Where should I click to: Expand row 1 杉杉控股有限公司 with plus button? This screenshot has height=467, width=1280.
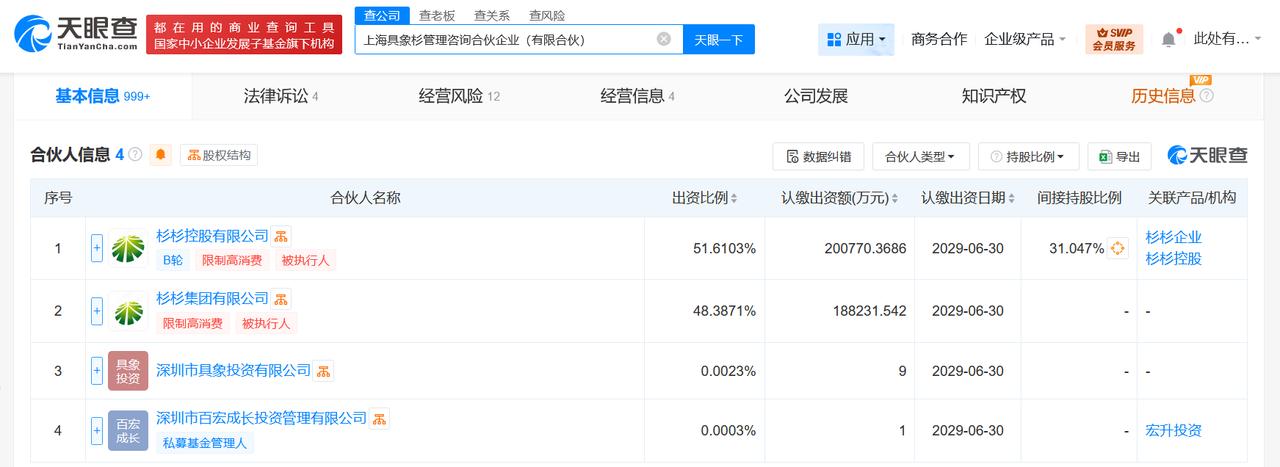[97, 248]
